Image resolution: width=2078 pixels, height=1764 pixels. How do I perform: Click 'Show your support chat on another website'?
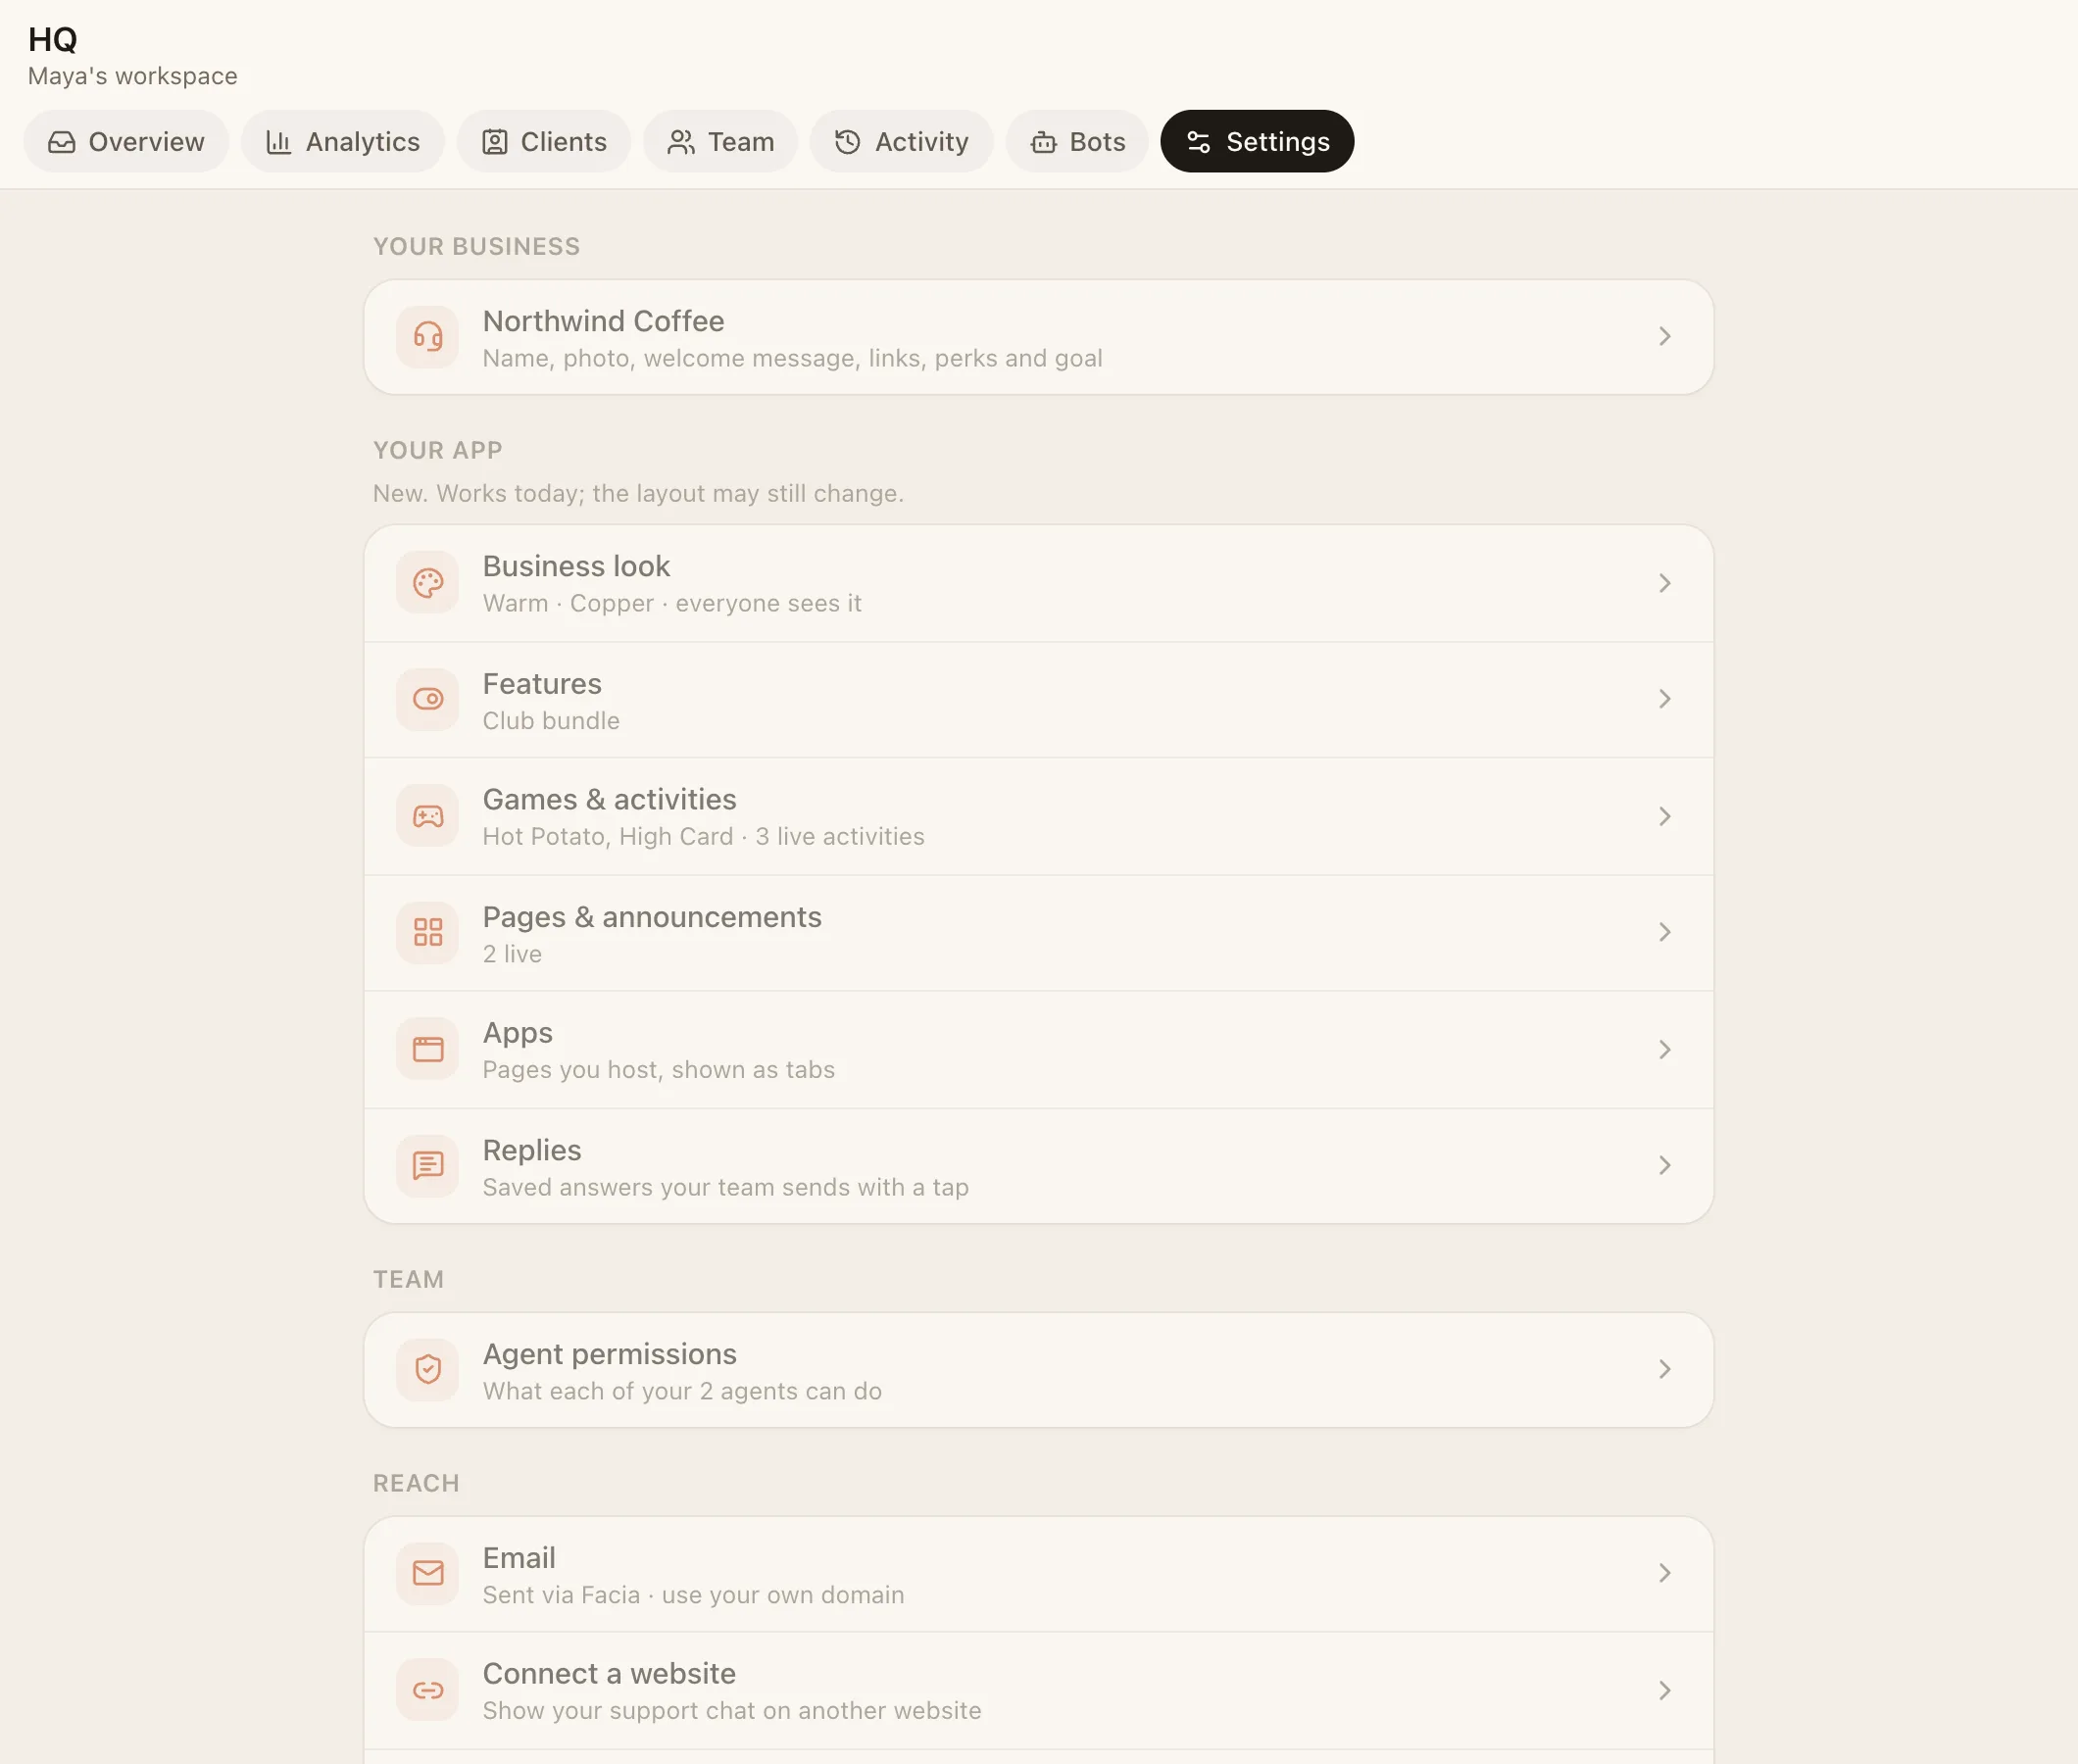(x=731, y=1711)
